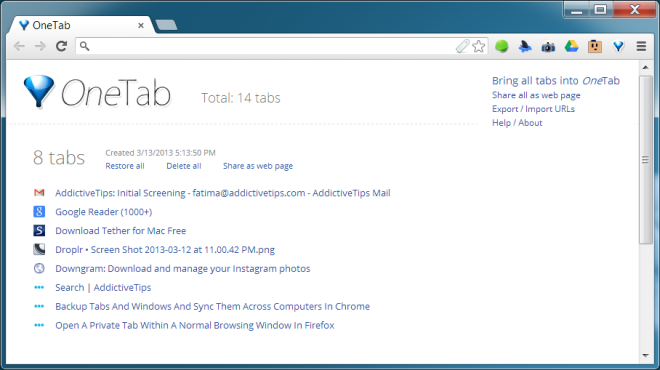The height and width of the screenshot is (370, 660).
Task: Click the favicon beside Download Tether
Action: point(39,230)
